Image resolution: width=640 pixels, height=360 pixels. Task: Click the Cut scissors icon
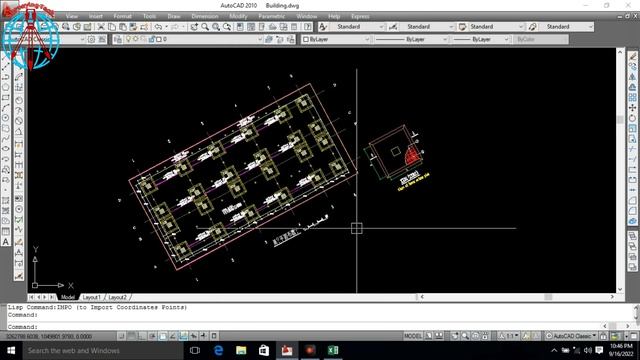point(101,27)
